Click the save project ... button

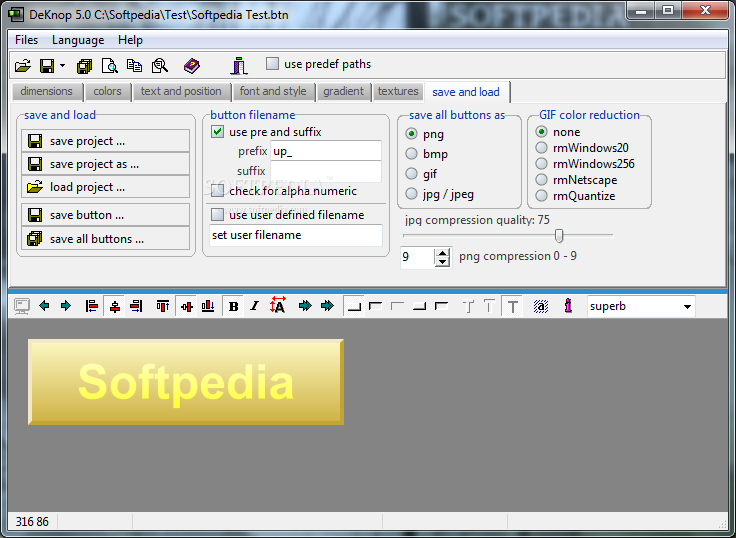(x=106, y=141)
